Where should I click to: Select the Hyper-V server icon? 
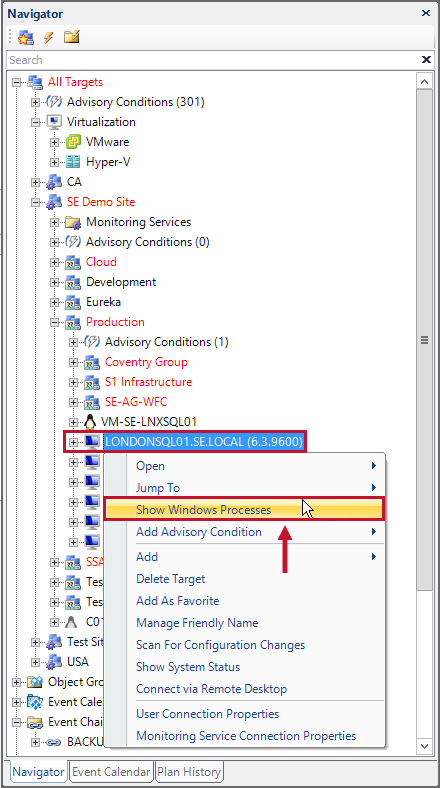coord(74,162)
